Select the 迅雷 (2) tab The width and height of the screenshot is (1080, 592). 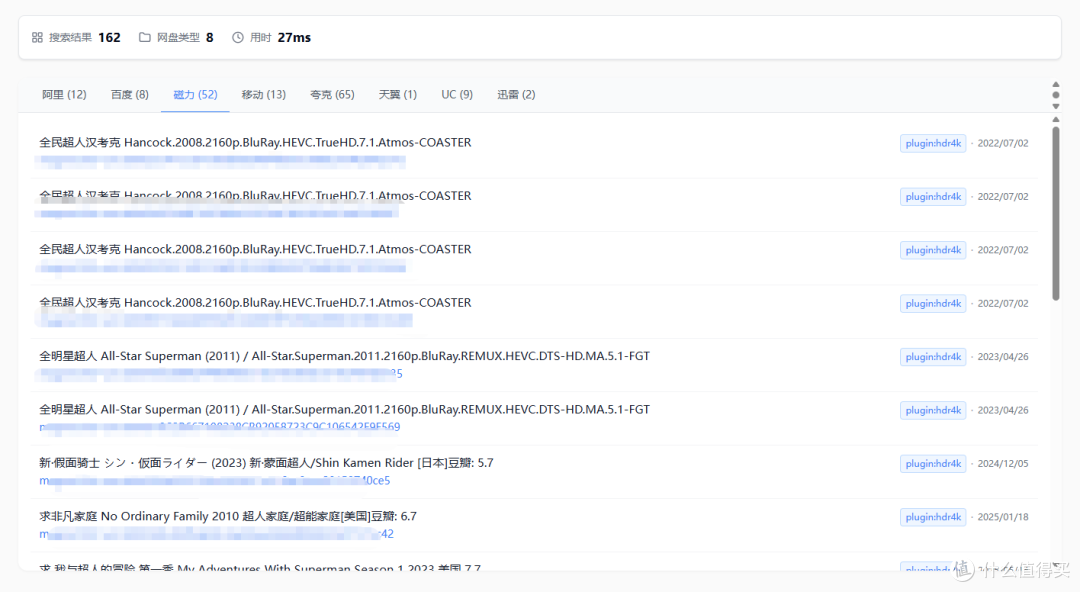[x=516, y=94]
